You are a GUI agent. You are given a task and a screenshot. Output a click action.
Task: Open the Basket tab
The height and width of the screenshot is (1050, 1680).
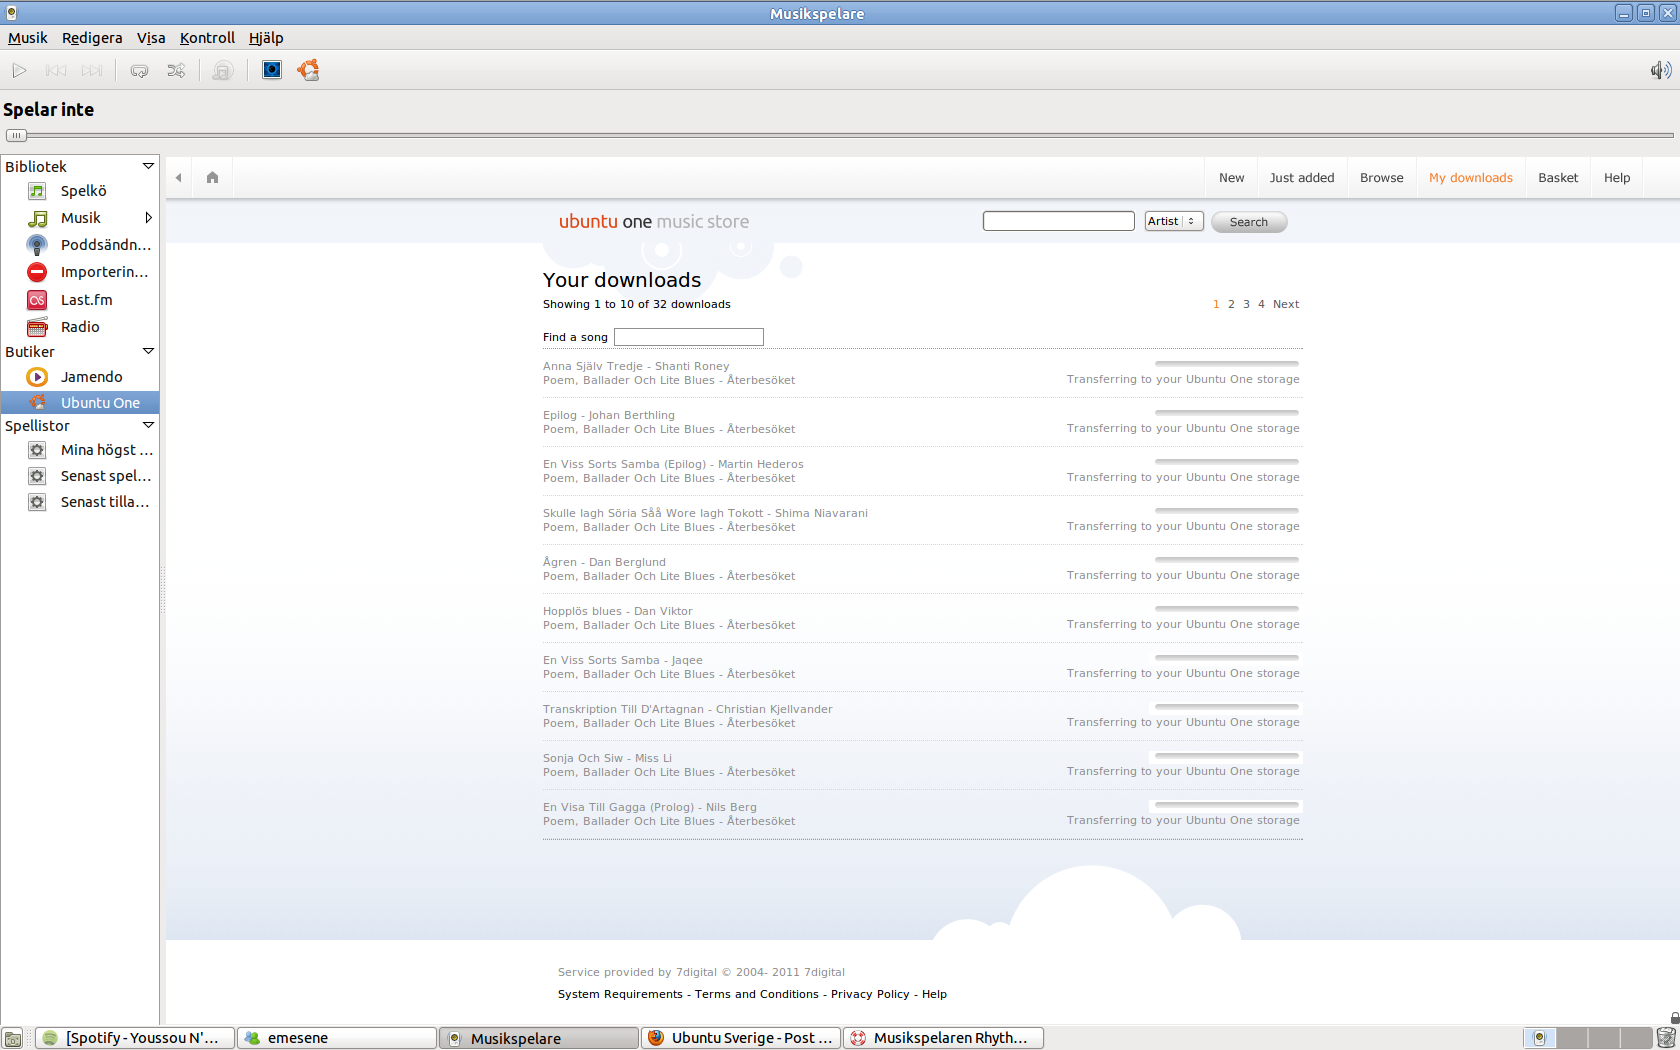click(1557, 178)
